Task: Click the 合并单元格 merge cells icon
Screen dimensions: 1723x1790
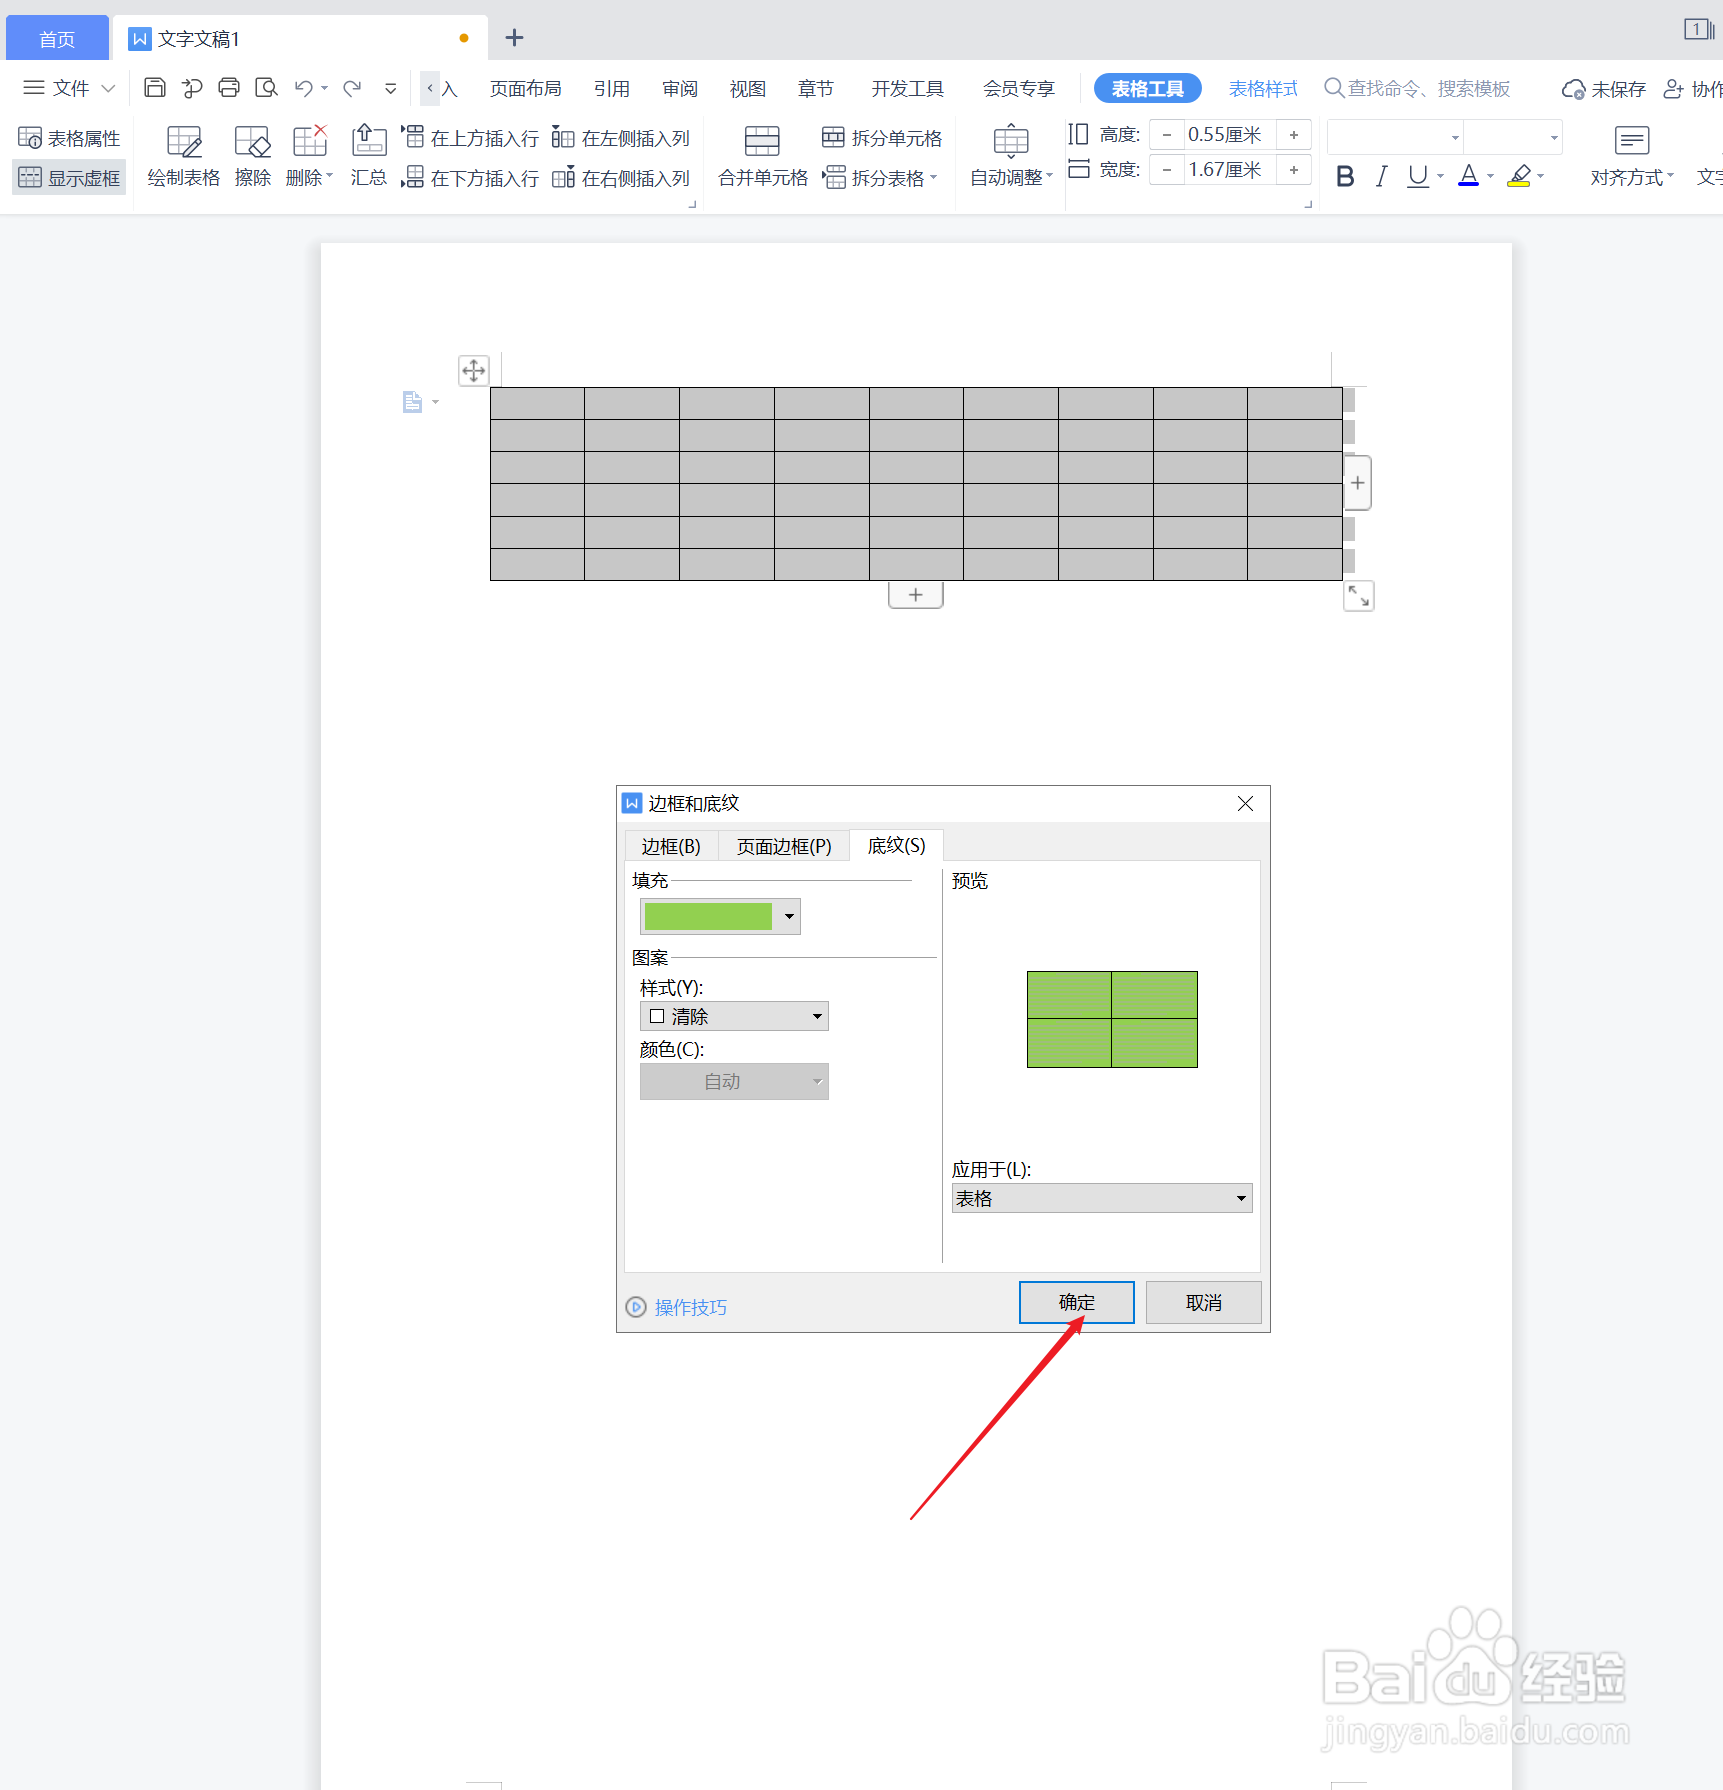Action: coord(761,140)
